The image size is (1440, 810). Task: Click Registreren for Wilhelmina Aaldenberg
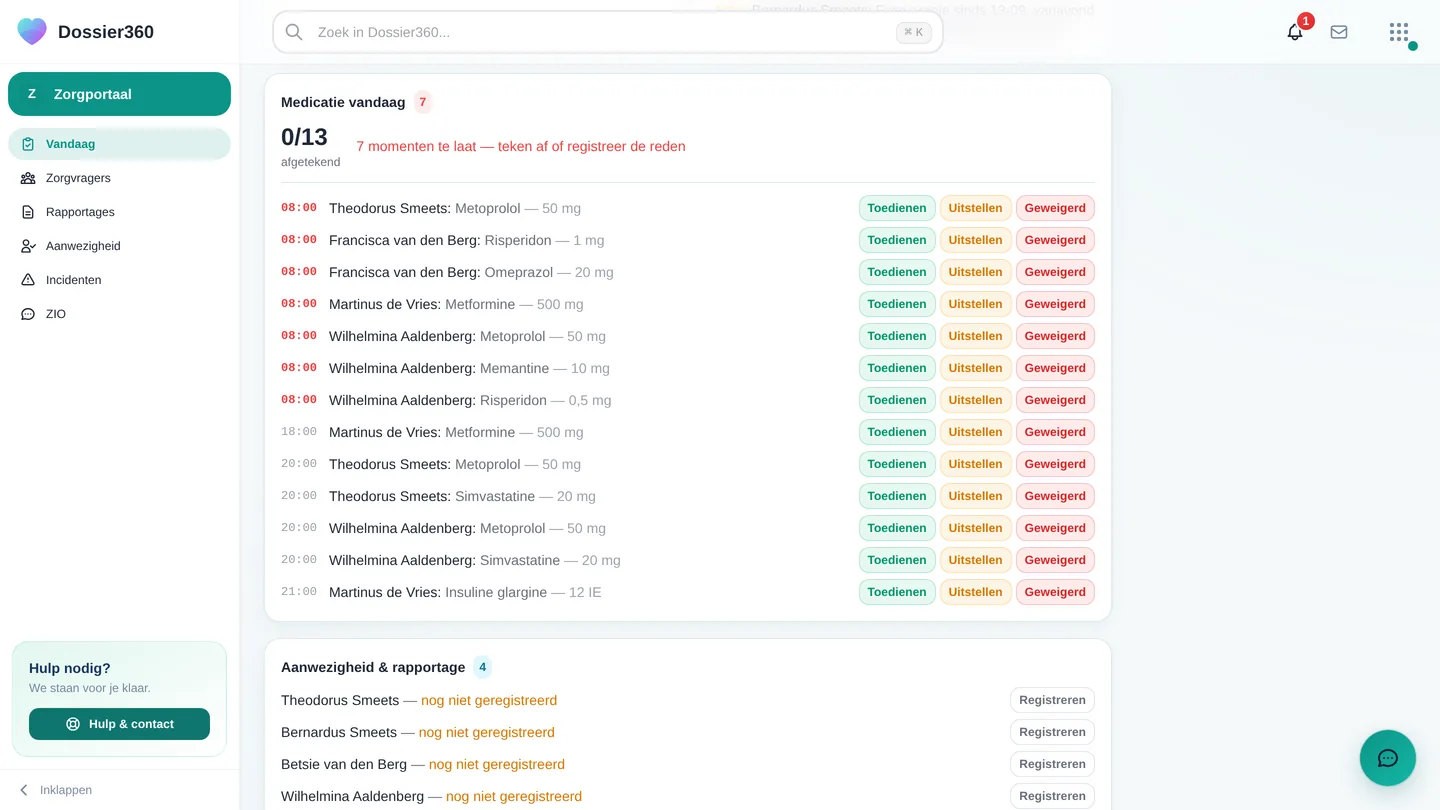1052,796
